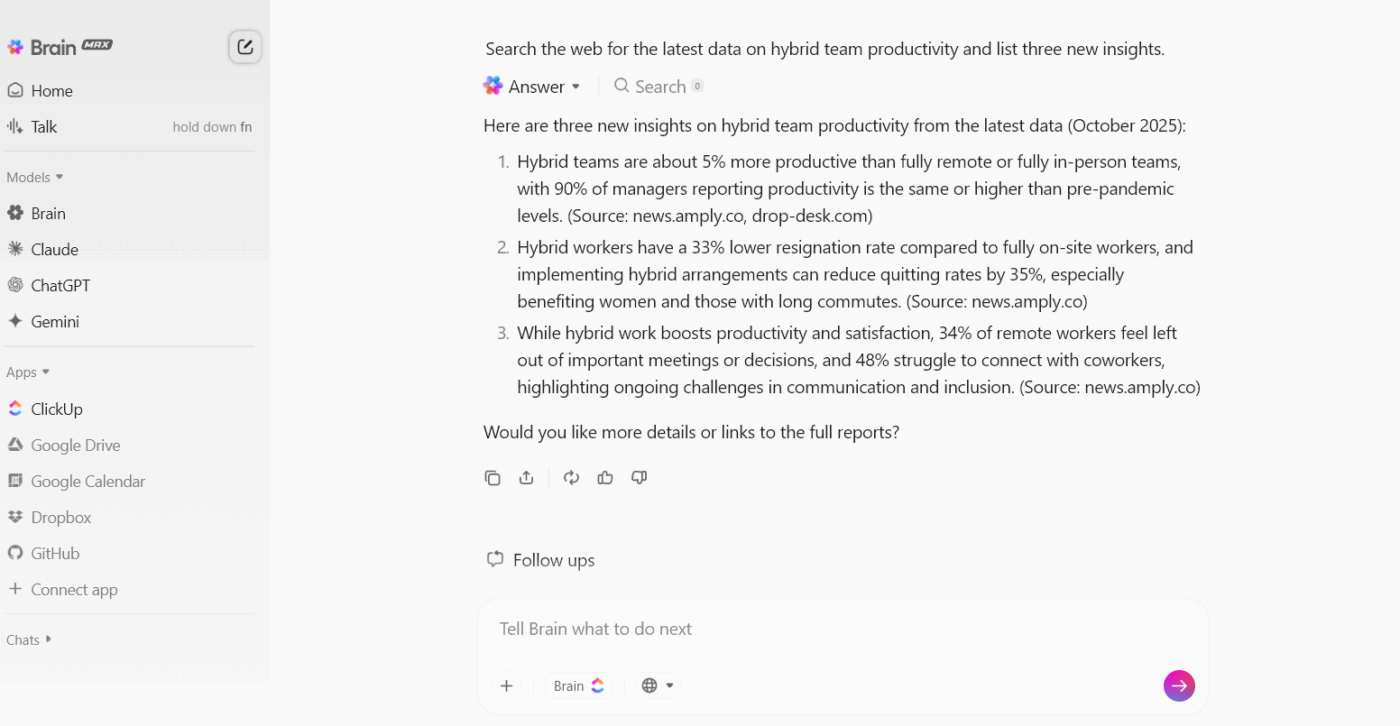Share the response via the share icon
This screenshot has width=1400, height=726.
[x=527, y=477]
